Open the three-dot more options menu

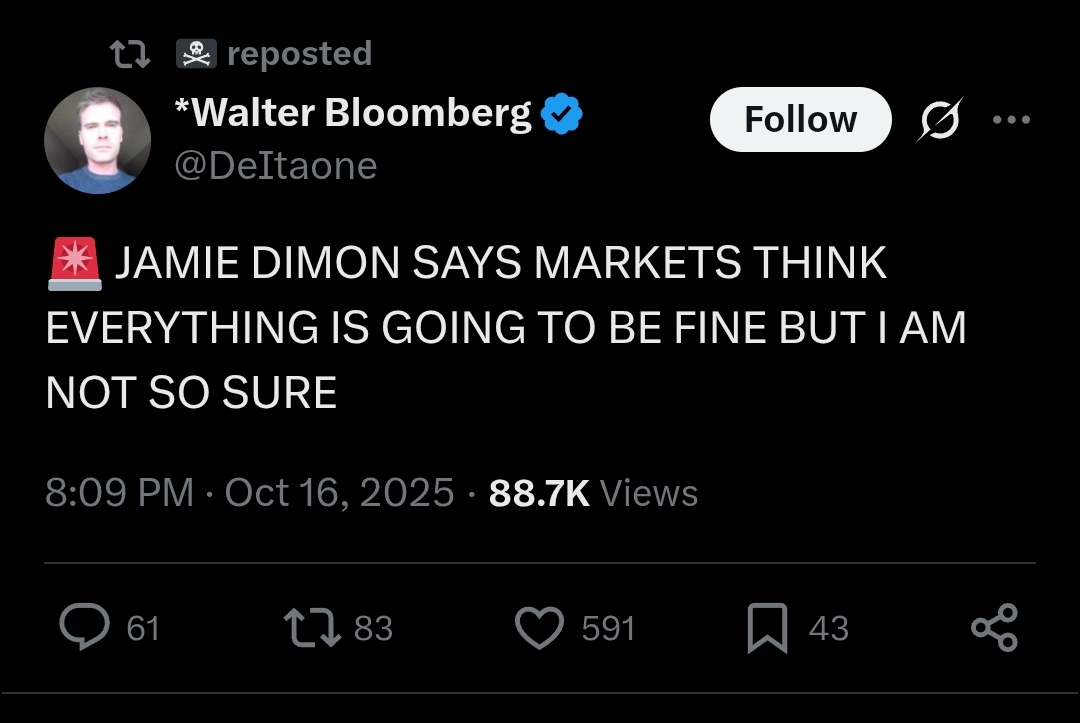1011,120
